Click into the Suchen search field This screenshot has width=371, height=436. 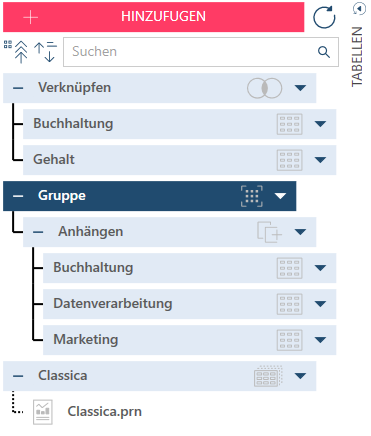[x=201, y=52]
